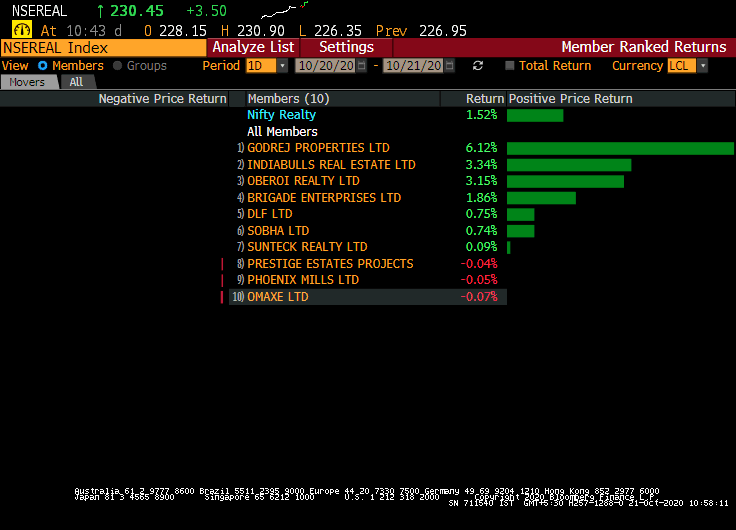Select the Groups radio button

[x=117, y=66]
